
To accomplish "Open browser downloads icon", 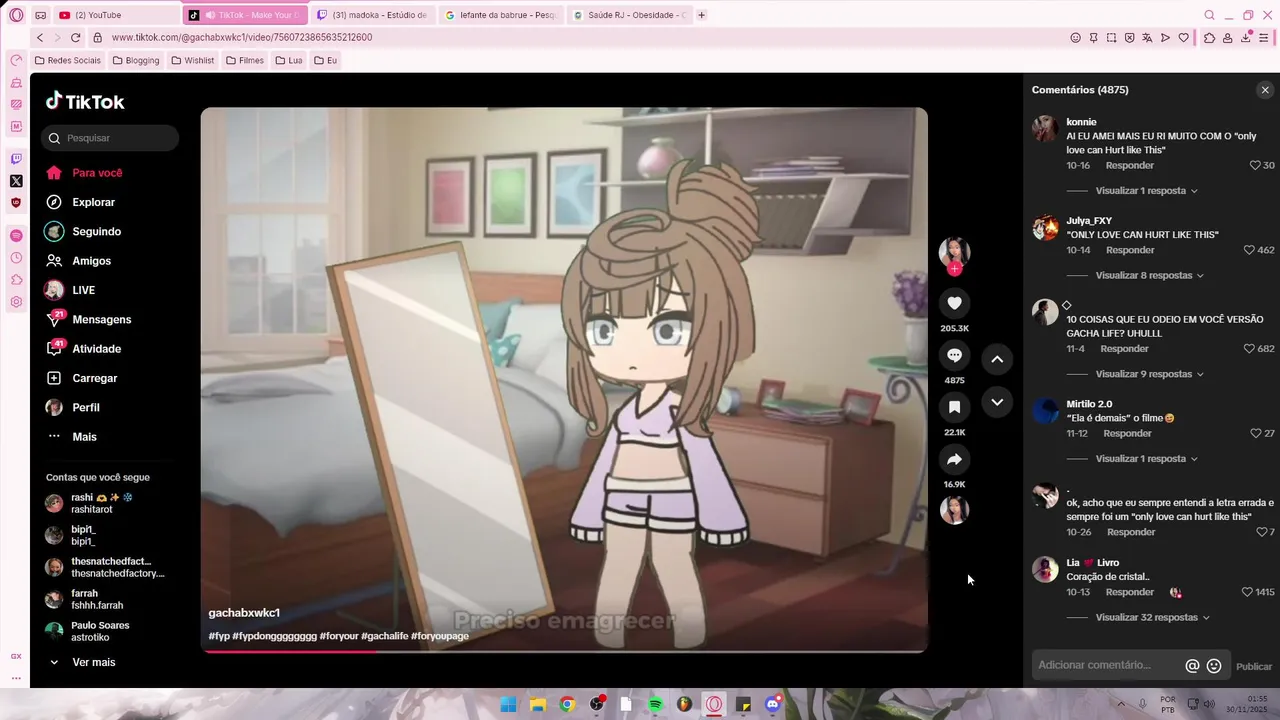I will (1246, 38).
